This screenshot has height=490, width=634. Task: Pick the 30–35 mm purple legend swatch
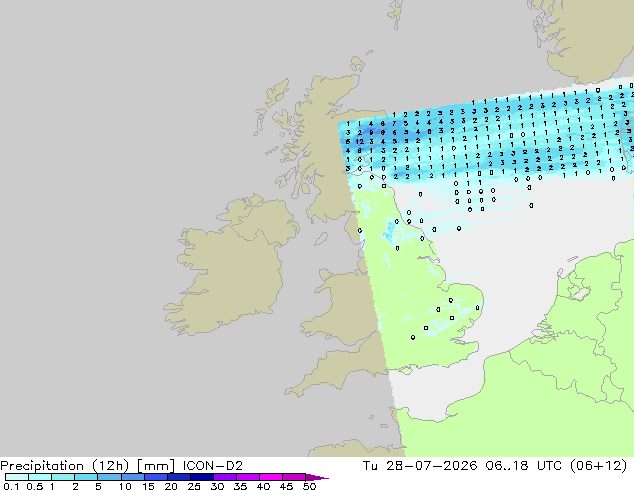pos(225,477)
